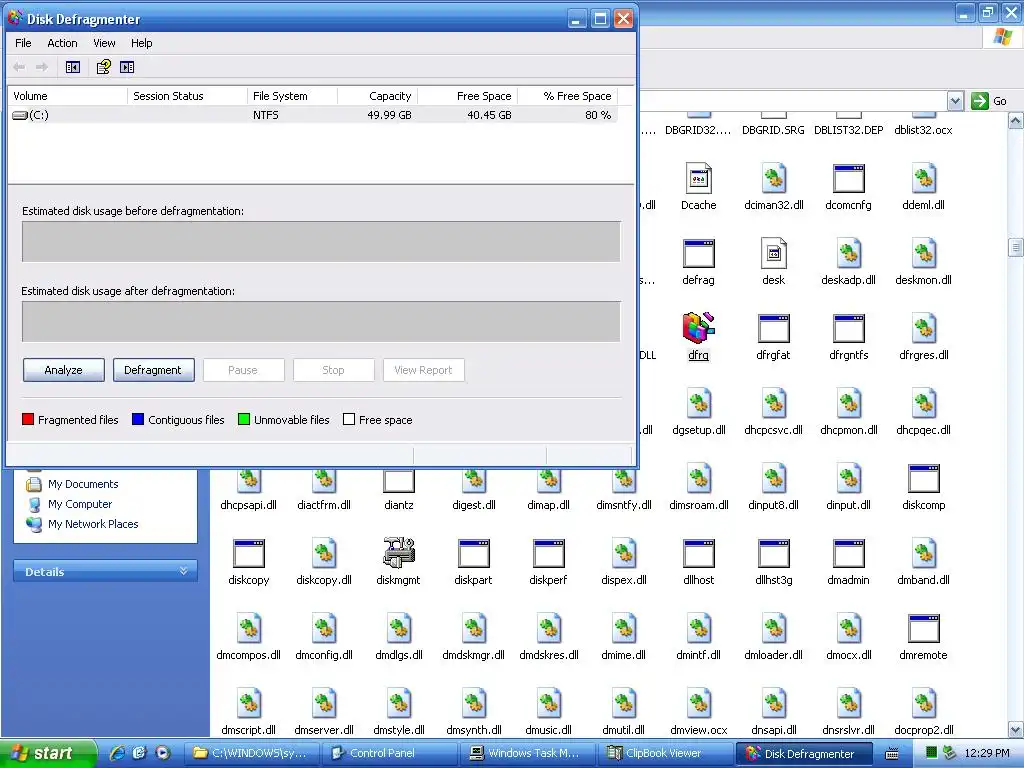Switch to ClipBook Viewer taskbar button
This screenshot has width=1024, height=768.
[x=664, y=754]
